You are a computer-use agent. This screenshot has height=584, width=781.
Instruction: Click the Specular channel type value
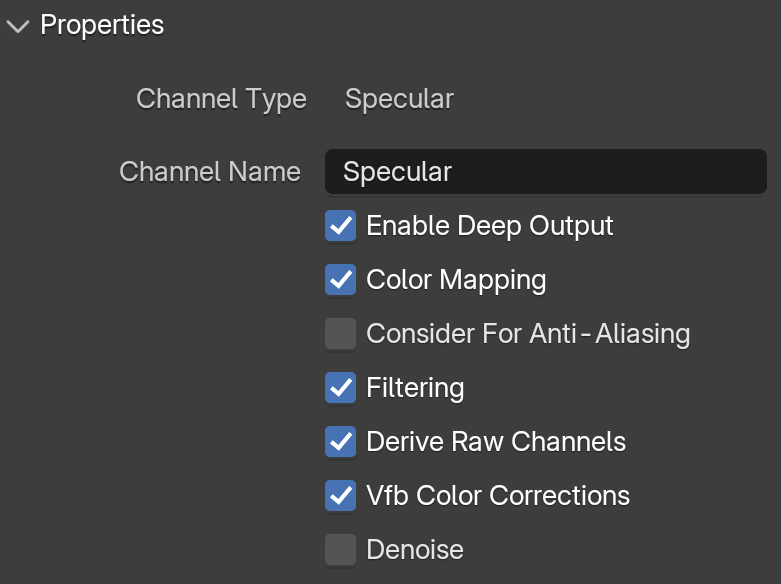coord(399,99)
